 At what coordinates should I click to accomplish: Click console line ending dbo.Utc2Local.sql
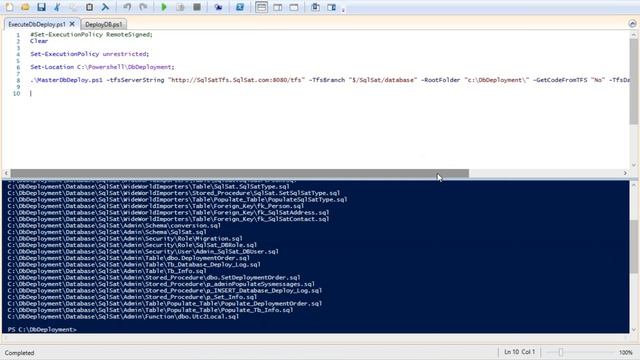click(123, 316)
